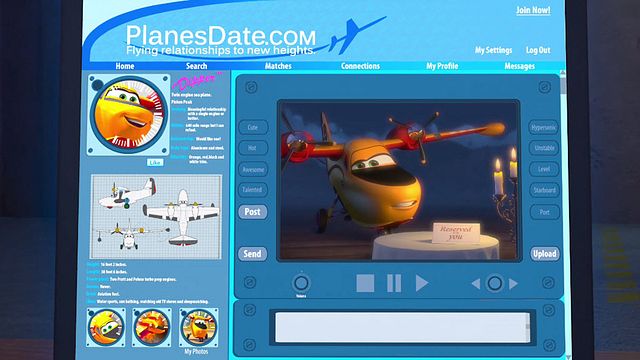Viewport: 640px width, 360px height.
Task: Click the volume knob below the video
Action: pyautogui.click(x=301, y=283)
